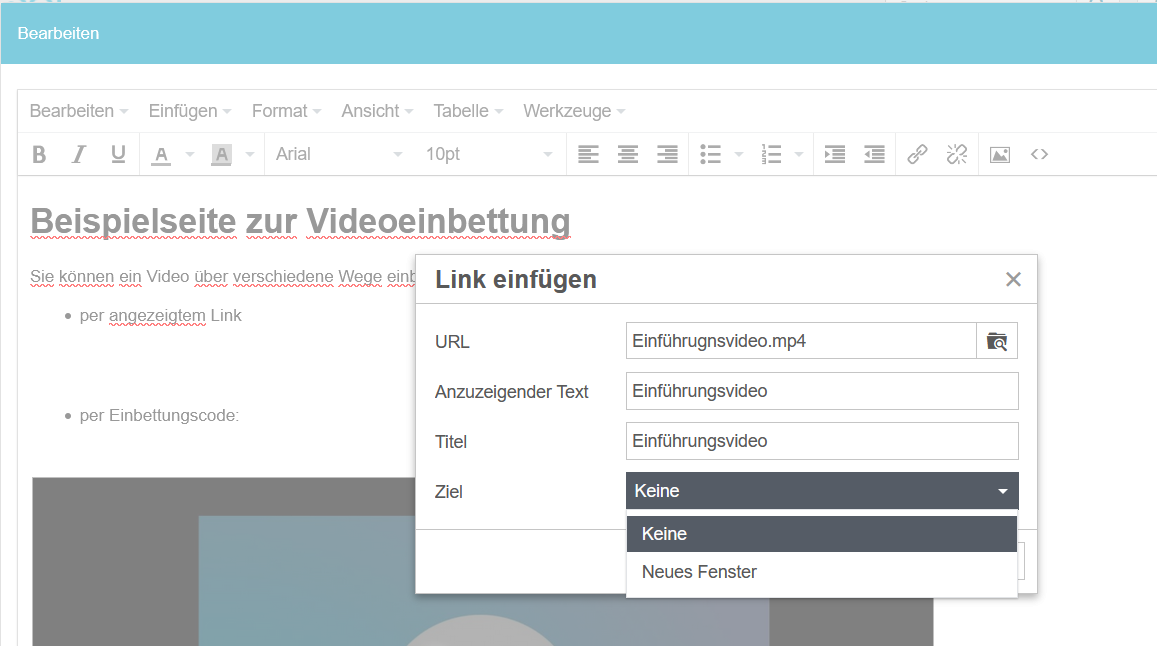Select right text alignment
The image size is (1157, 646).
[667, 154]
